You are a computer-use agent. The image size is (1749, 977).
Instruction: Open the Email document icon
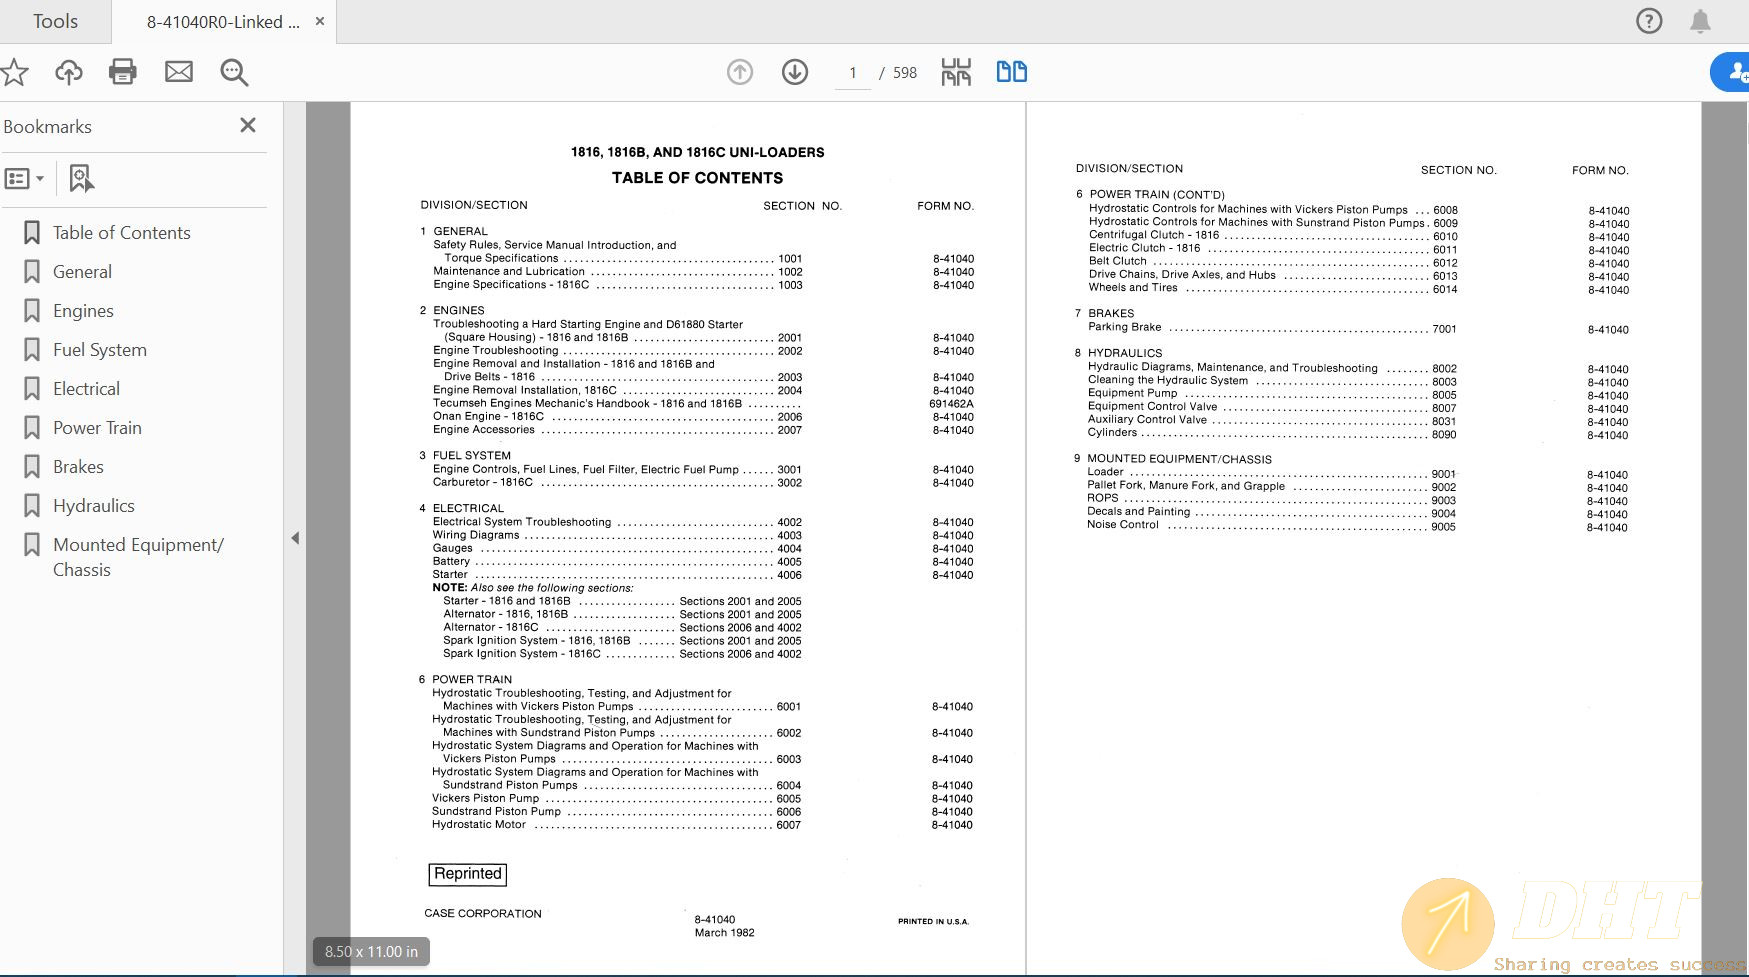click(x=179, y=71)
